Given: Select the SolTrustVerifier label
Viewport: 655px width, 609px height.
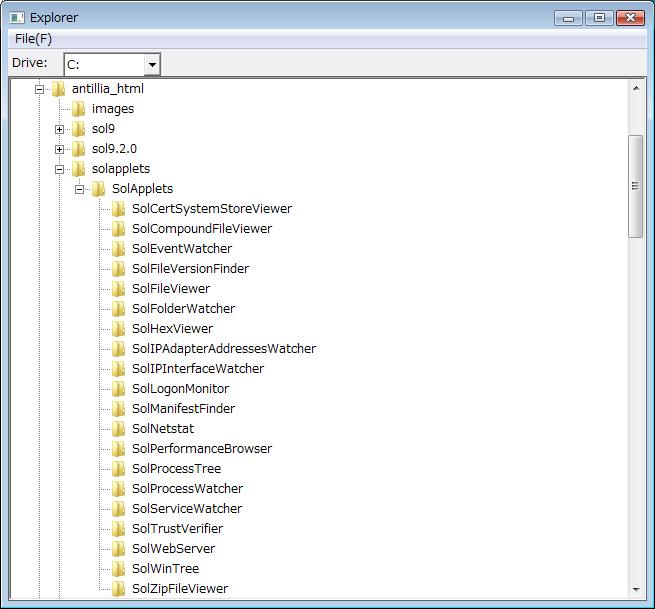Looking at the screenshot, I should coord(178,529).
